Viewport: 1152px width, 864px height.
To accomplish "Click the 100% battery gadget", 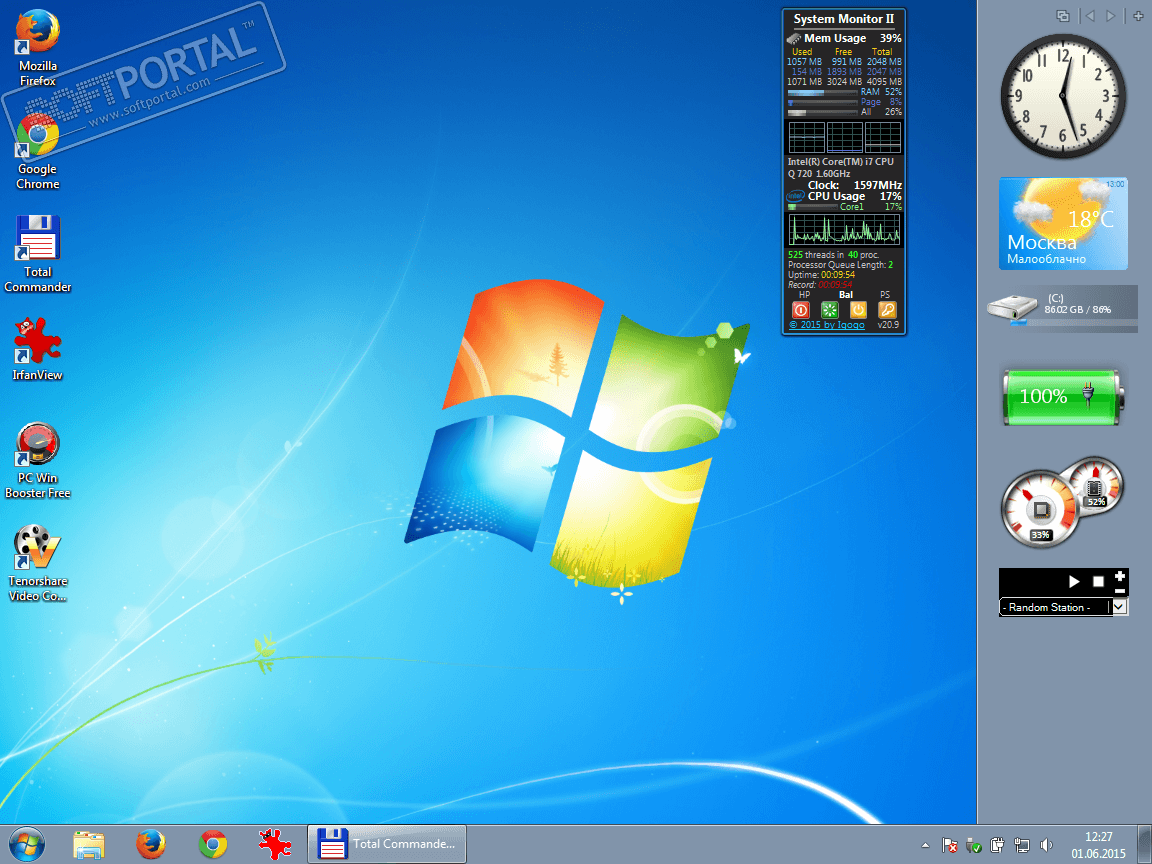I will pos(1062,397).
